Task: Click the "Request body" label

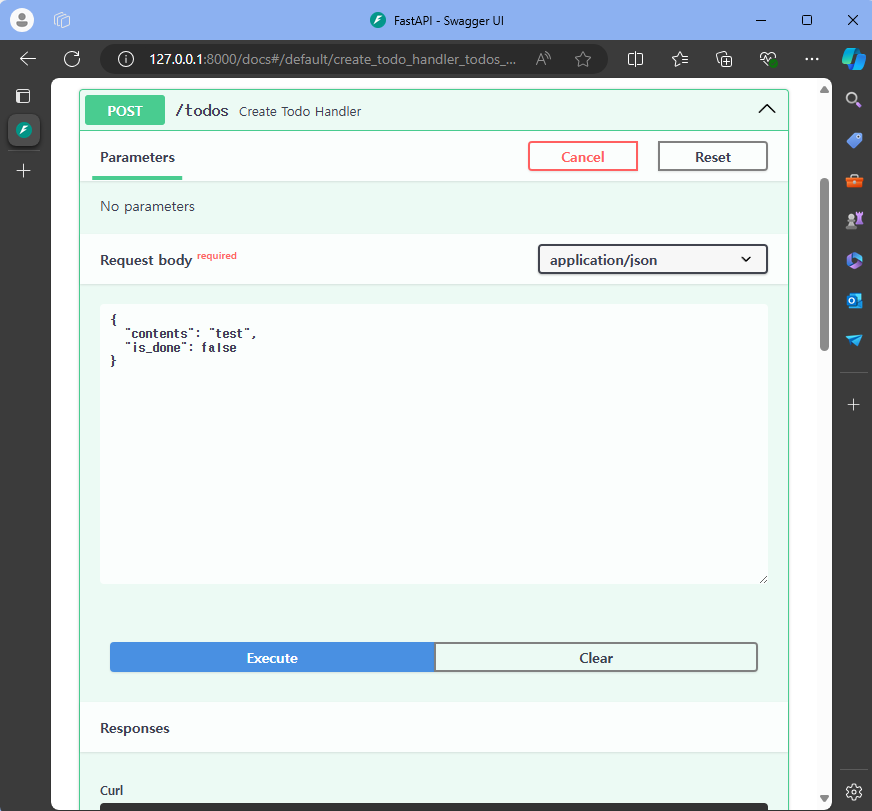Action: (146, 260)
